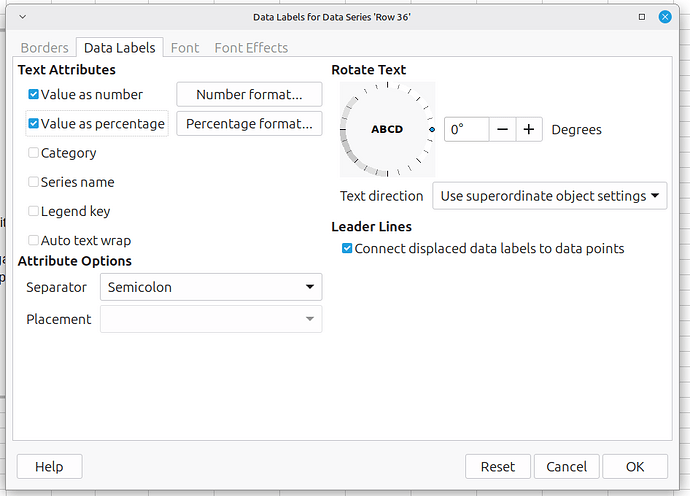
Task: Close the Data Labels dialog
Action: click(665, 16)
